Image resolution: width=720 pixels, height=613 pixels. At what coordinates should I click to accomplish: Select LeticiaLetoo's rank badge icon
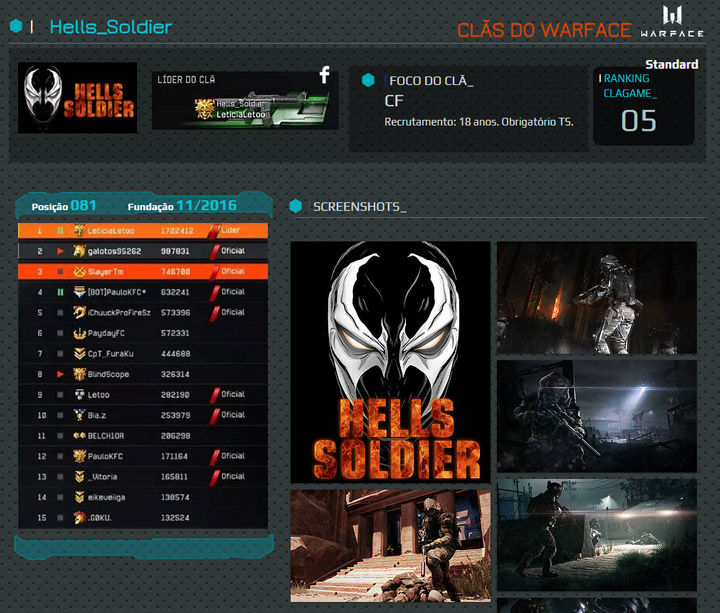click(79, 231)
